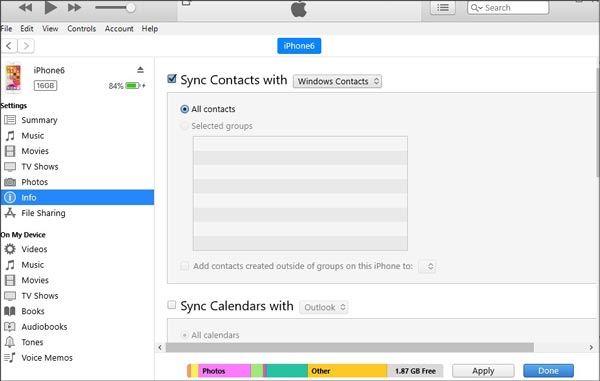Click the 16GB capacity label

[x=46, y=85]
